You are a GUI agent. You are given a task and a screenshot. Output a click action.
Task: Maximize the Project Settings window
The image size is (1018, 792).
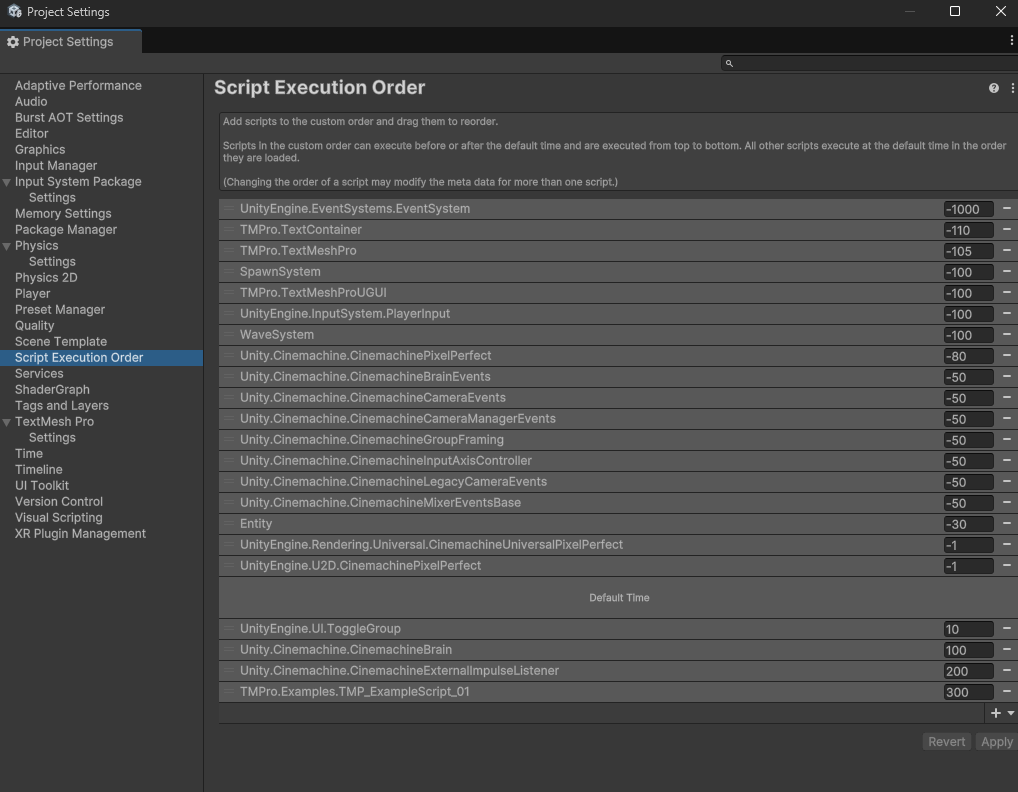click(954, 11)
